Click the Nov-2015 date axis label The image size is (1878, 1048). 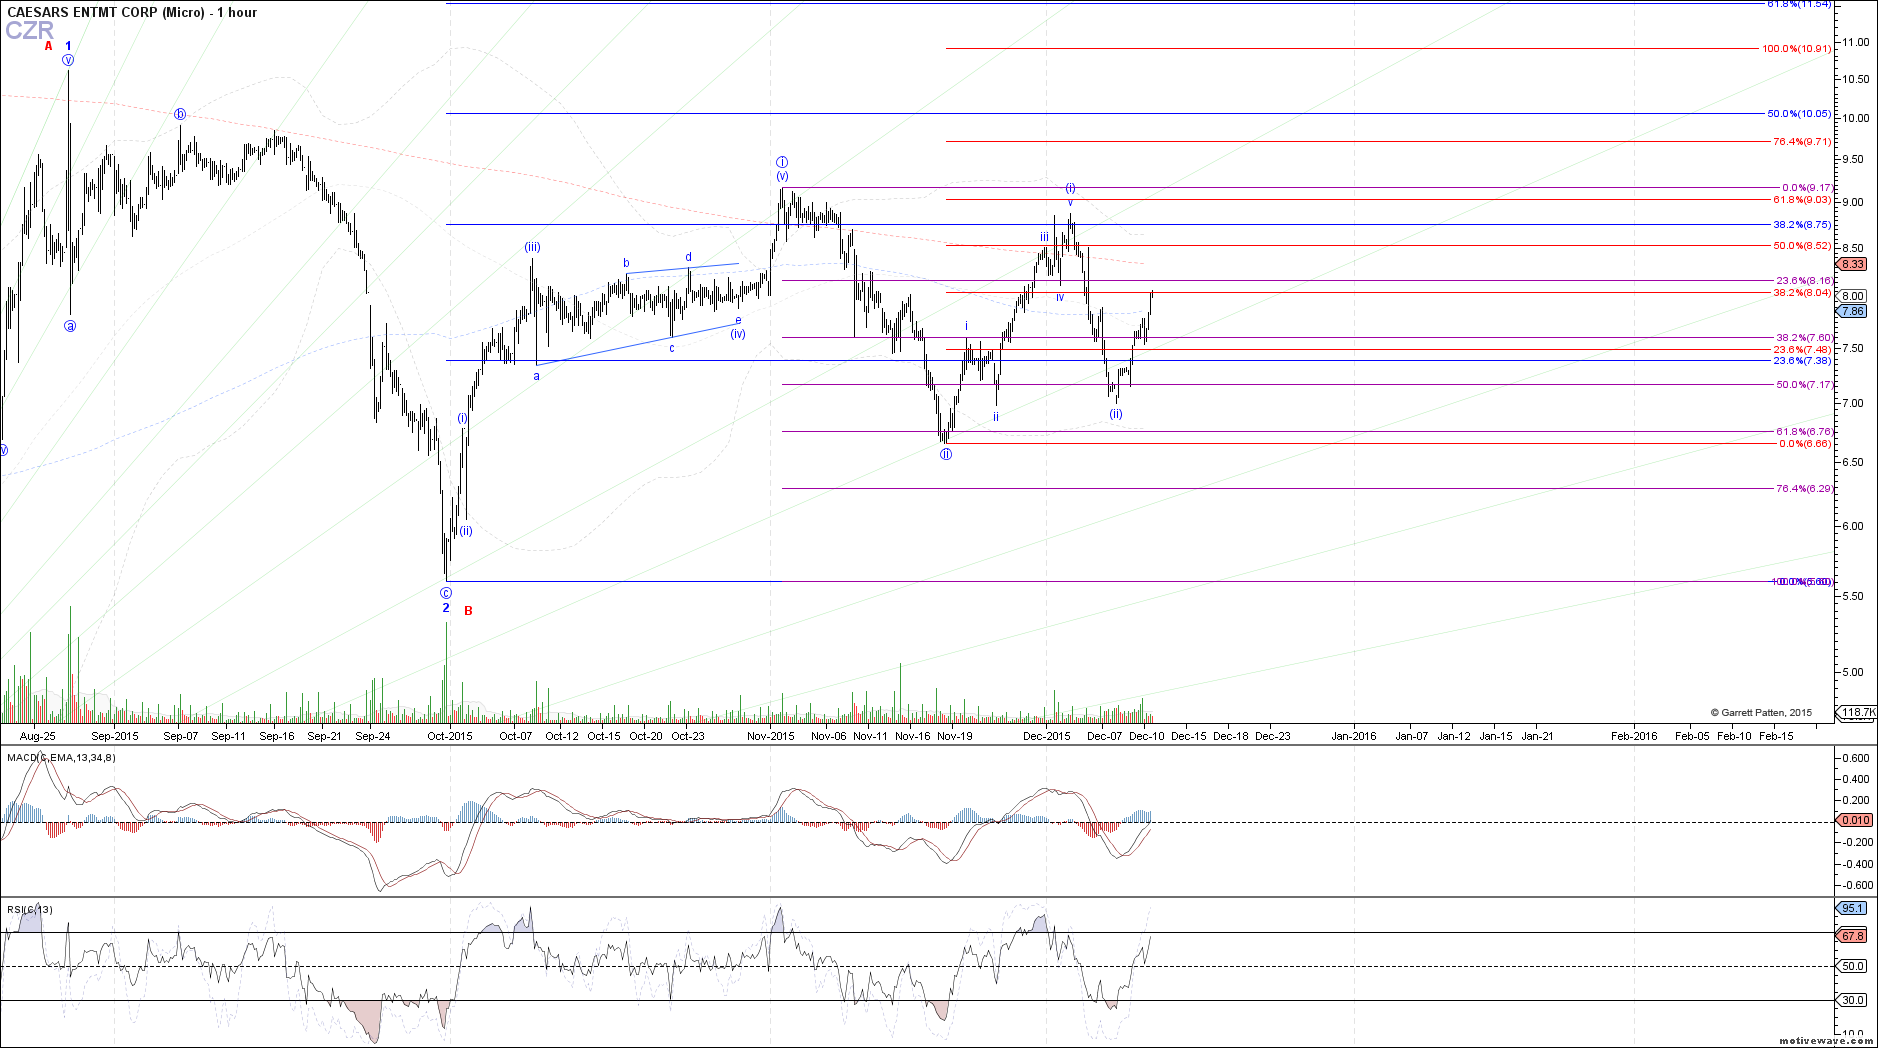771,736
